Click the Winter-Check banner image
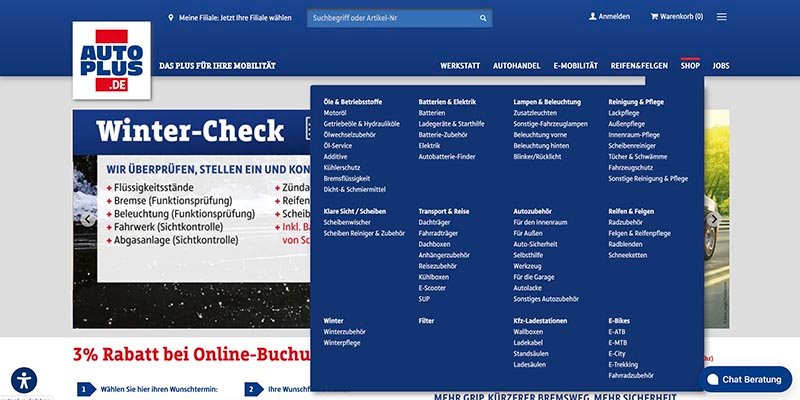The height and width of the screenshot is (400, 800). pyautogui.click(x=190, y=220)
